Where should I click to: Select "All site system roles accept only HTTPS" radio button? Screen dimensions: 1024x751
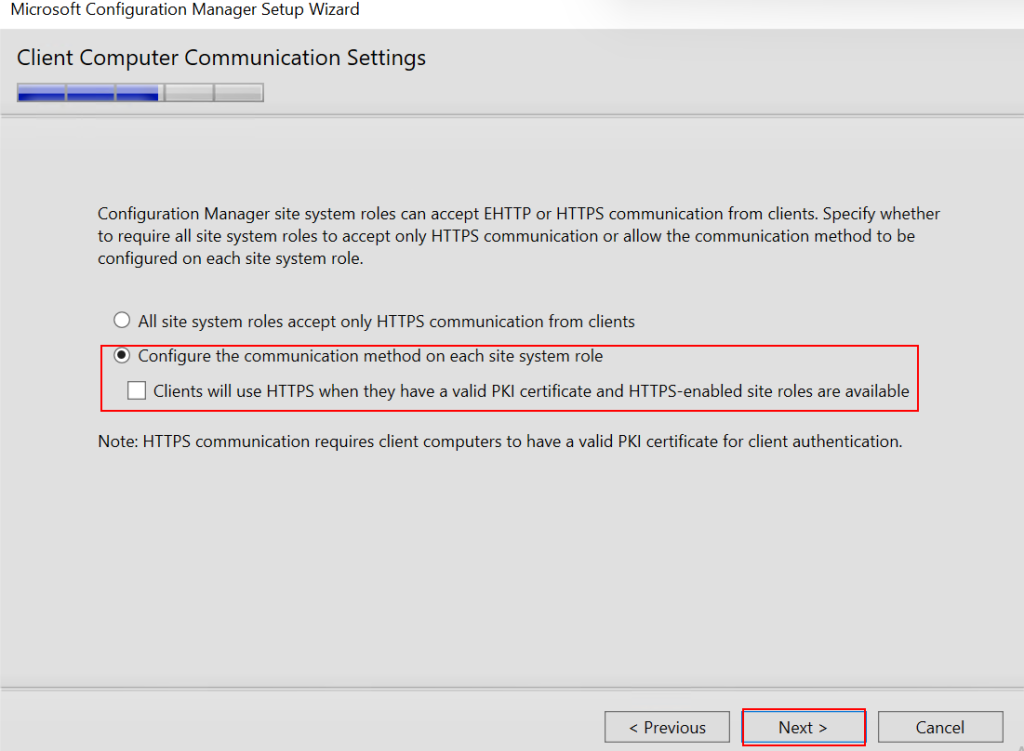click(122, 321)
